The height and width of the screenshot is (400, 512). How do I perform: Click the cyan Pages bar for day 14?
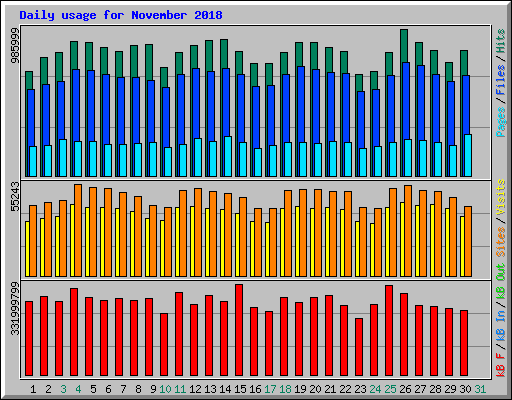click(228, 156)
